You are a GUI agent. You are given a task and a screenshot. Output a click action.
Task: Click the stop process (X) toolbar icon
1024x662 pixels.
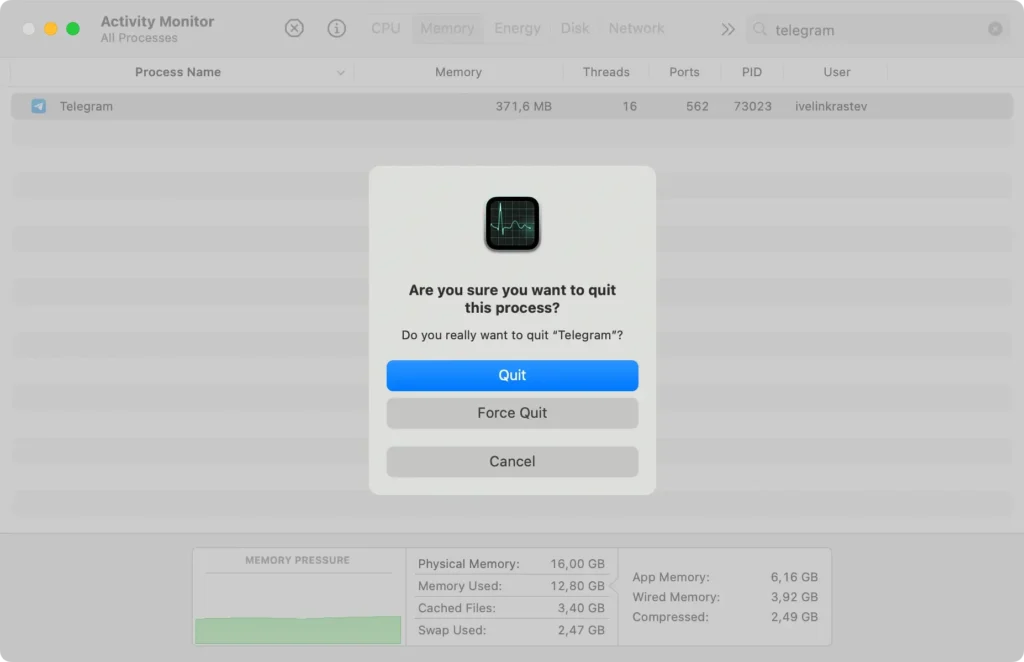pyautogui.click(x=294, y=28)
